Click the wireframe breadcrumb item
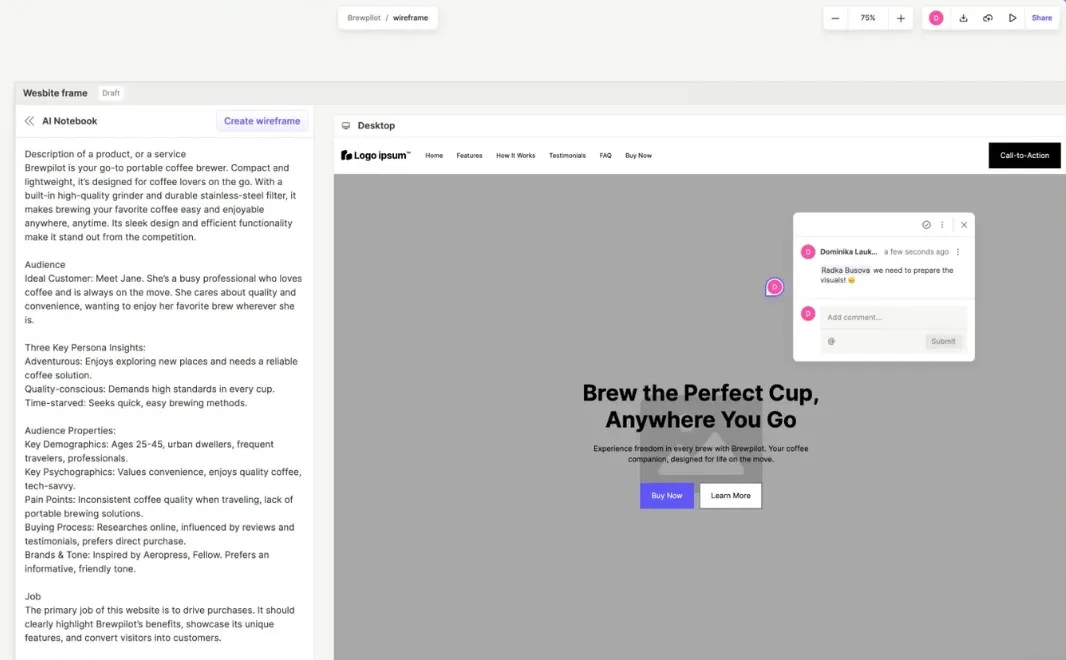 pyautogui.click(x=411, y=18)
